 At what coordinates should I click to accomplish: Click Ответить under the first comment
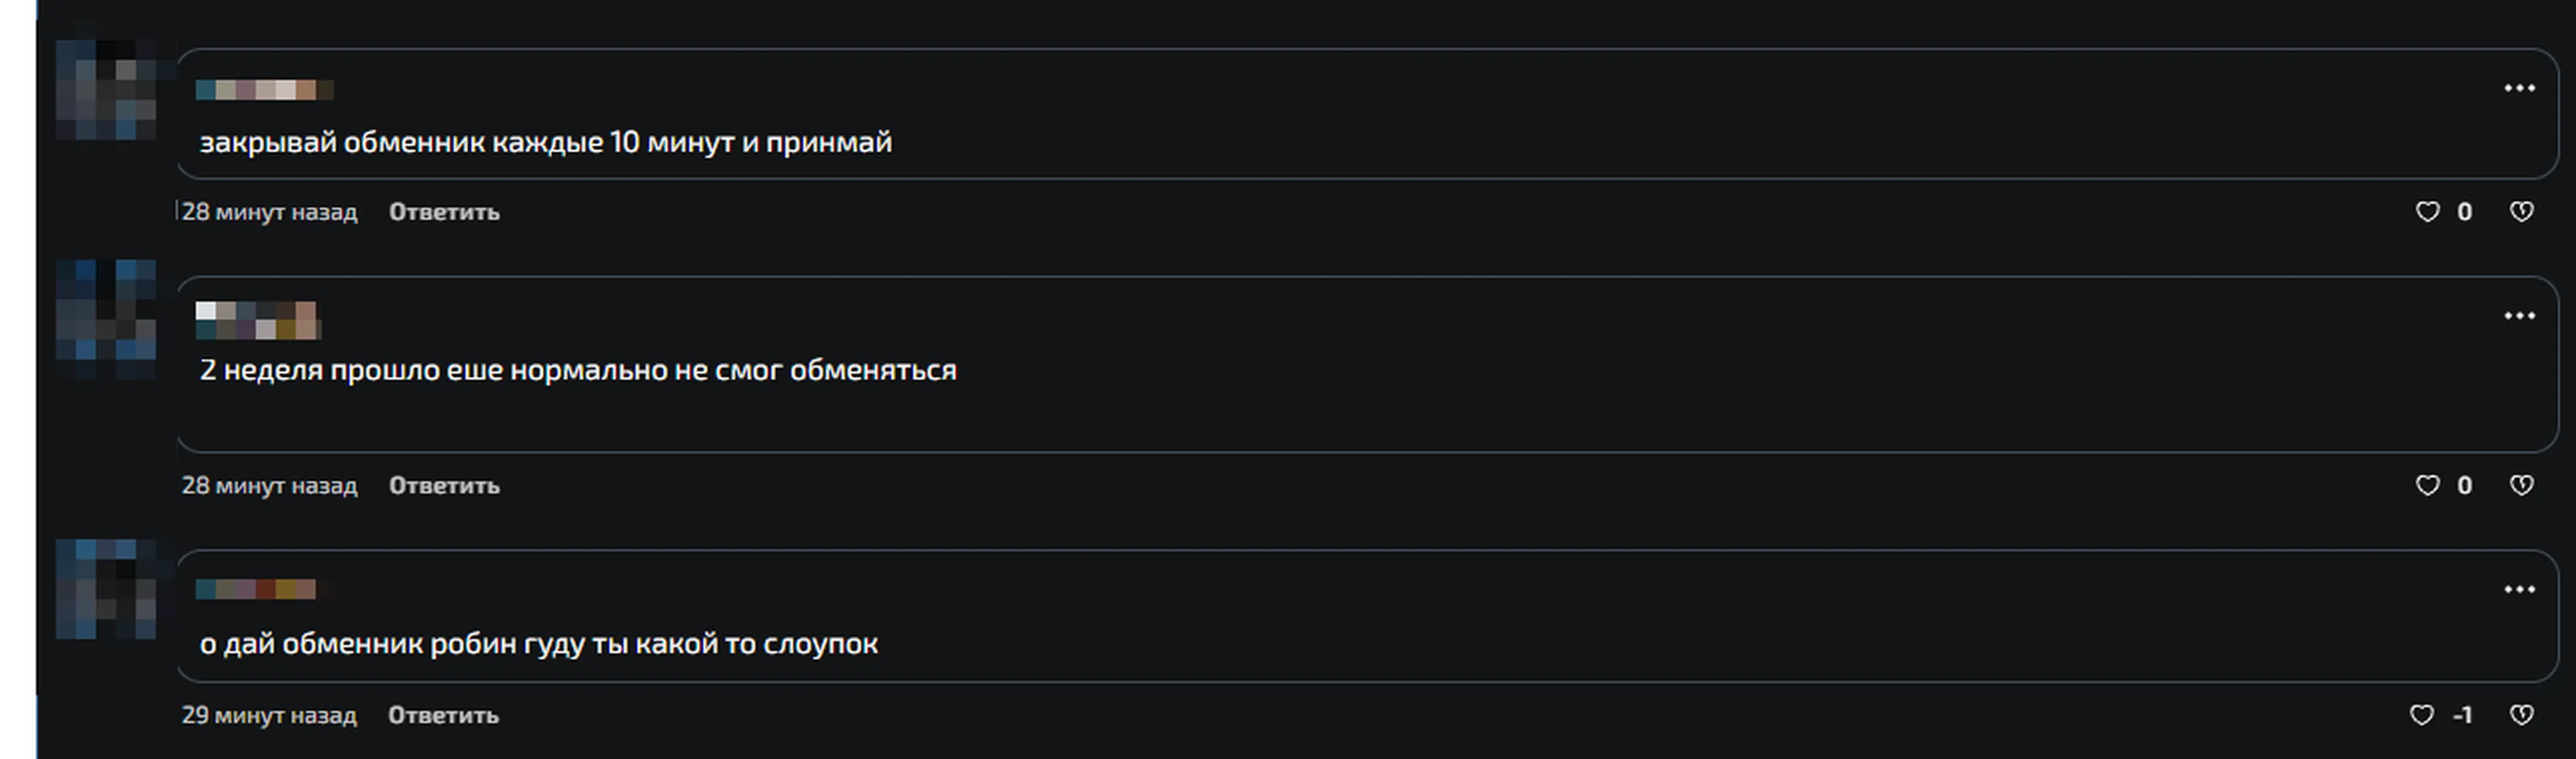tap(444, 212)
